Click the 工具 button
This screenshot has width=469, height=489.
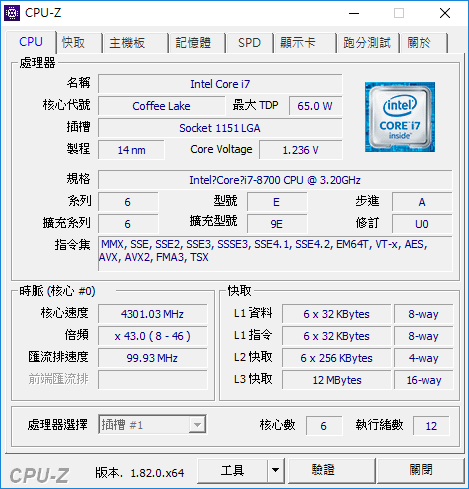(x=232, y=471)
